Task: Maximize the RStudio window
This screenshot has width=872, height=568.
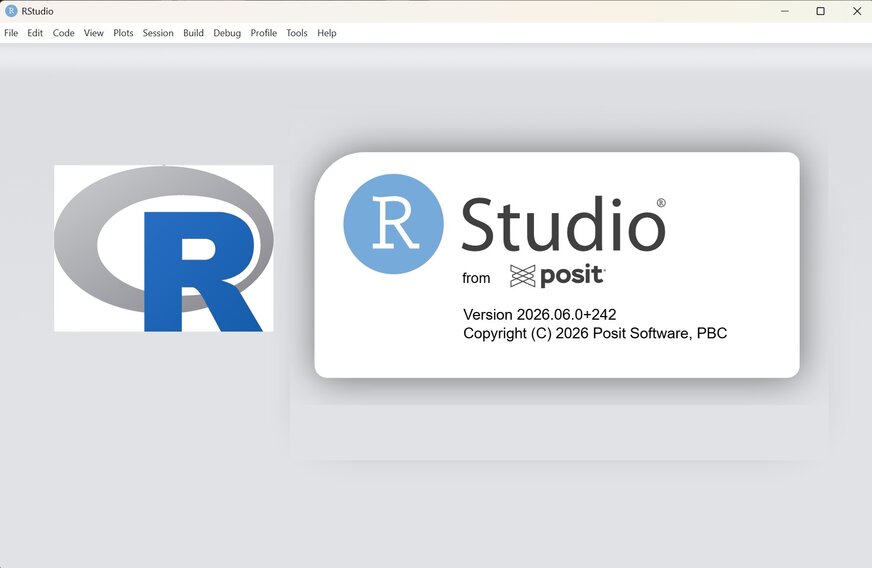Action: 820,11
